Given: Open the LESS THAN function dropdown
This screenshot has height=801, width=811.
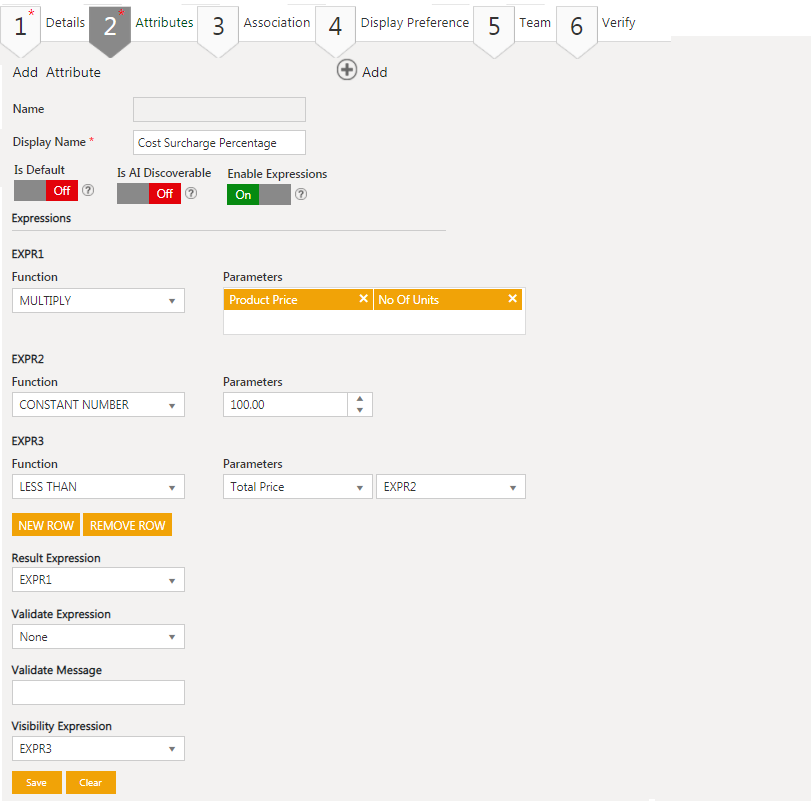Looking at the screenshot, I should point(98,487).
